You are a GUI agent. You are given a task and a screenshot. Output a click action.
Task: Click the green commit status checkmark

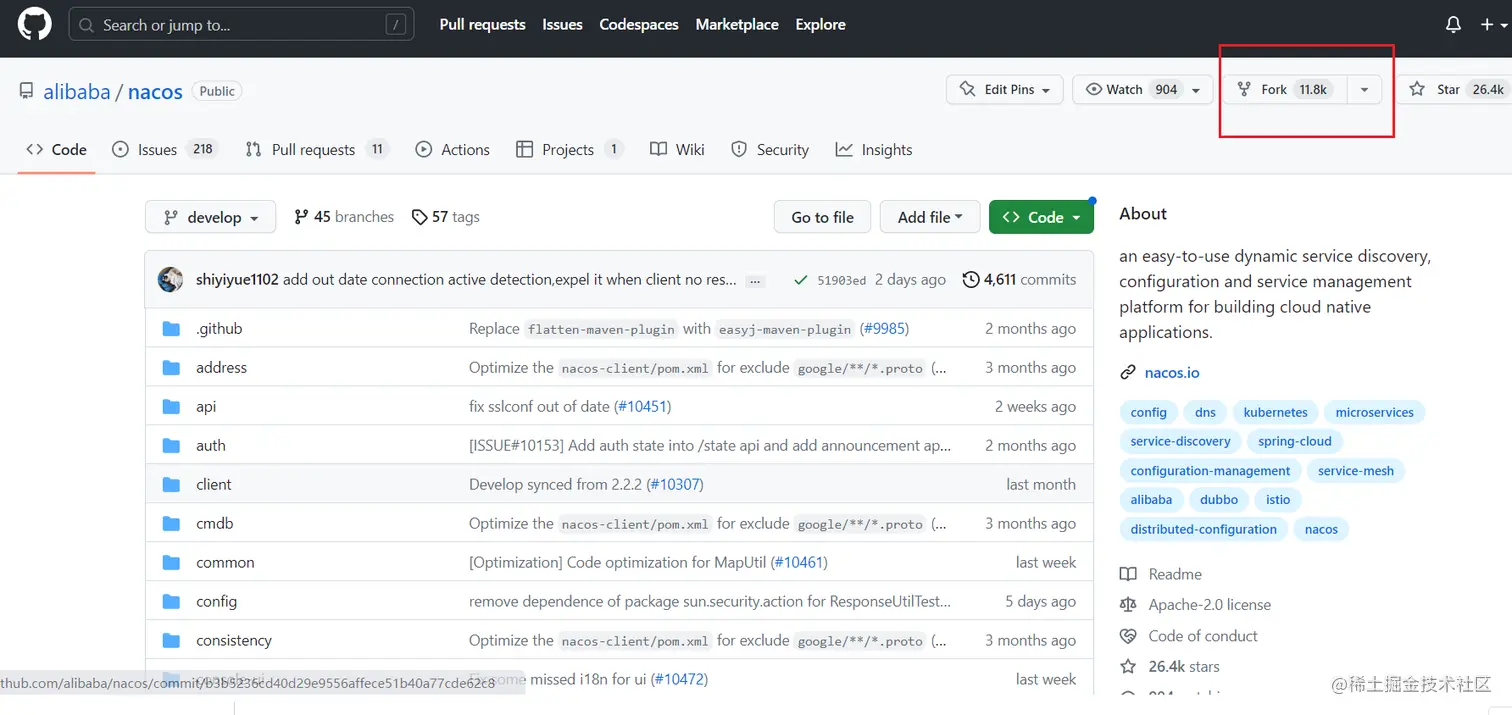800,280
